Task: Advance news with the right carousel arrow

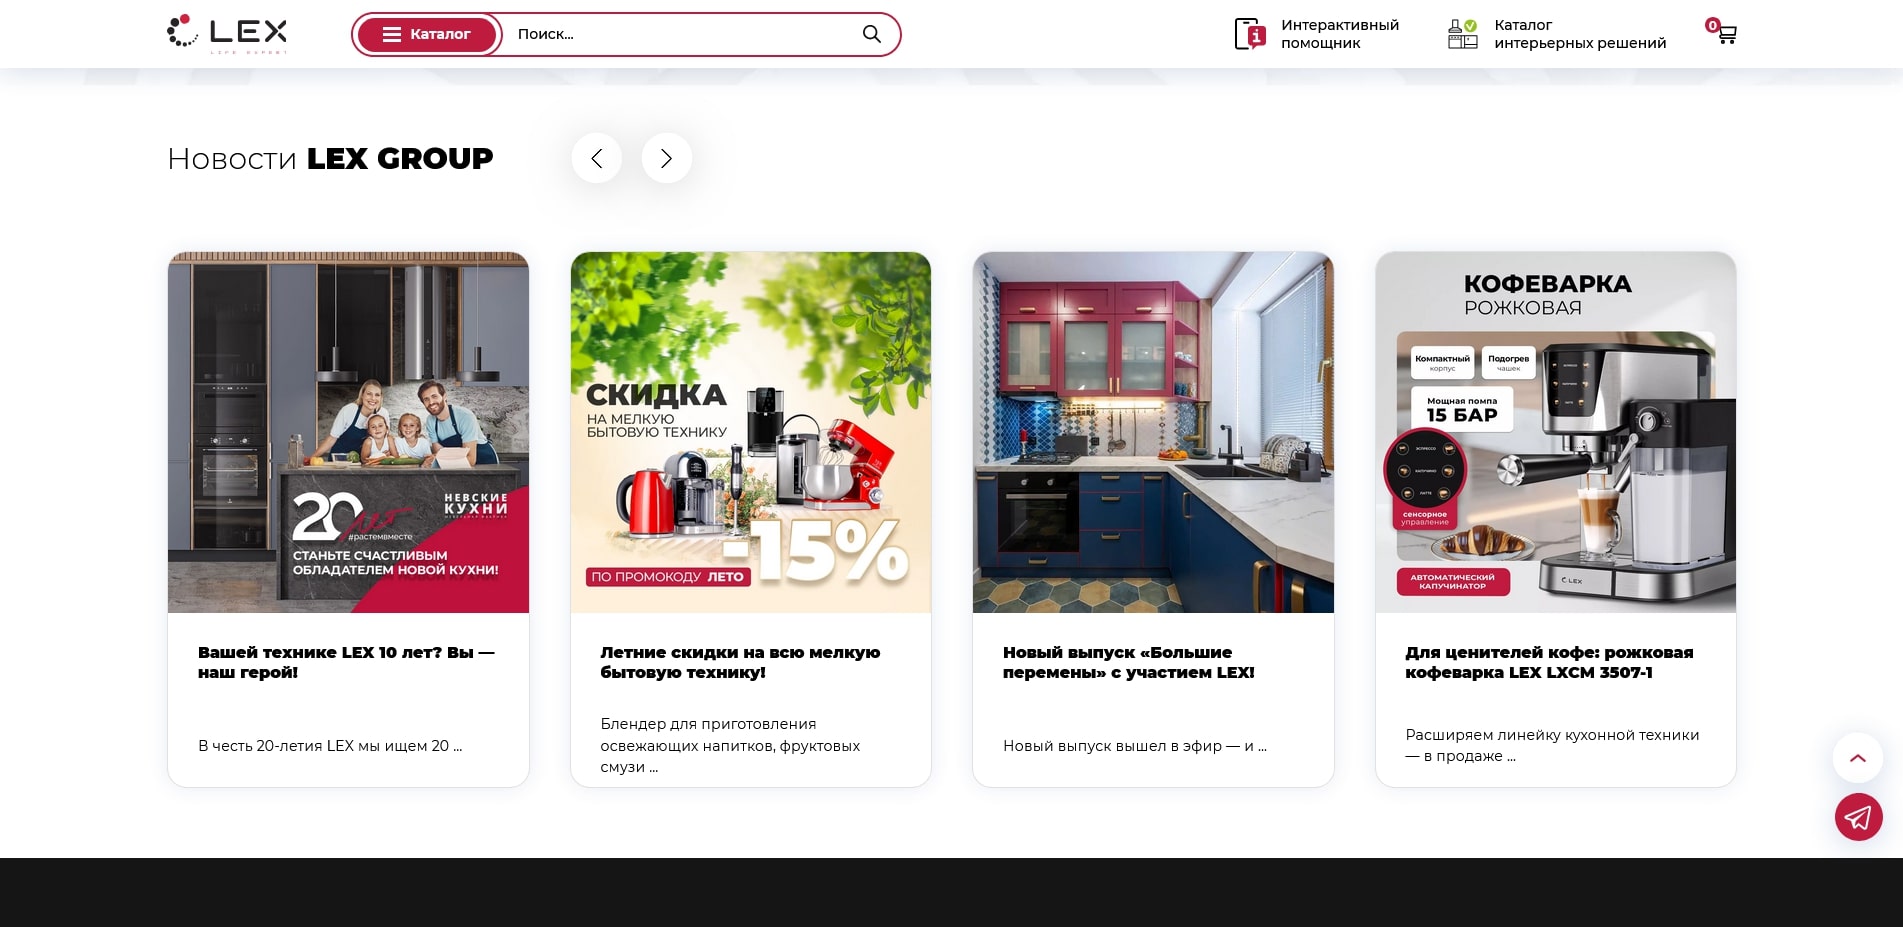Action: click(x=666, y=158)
